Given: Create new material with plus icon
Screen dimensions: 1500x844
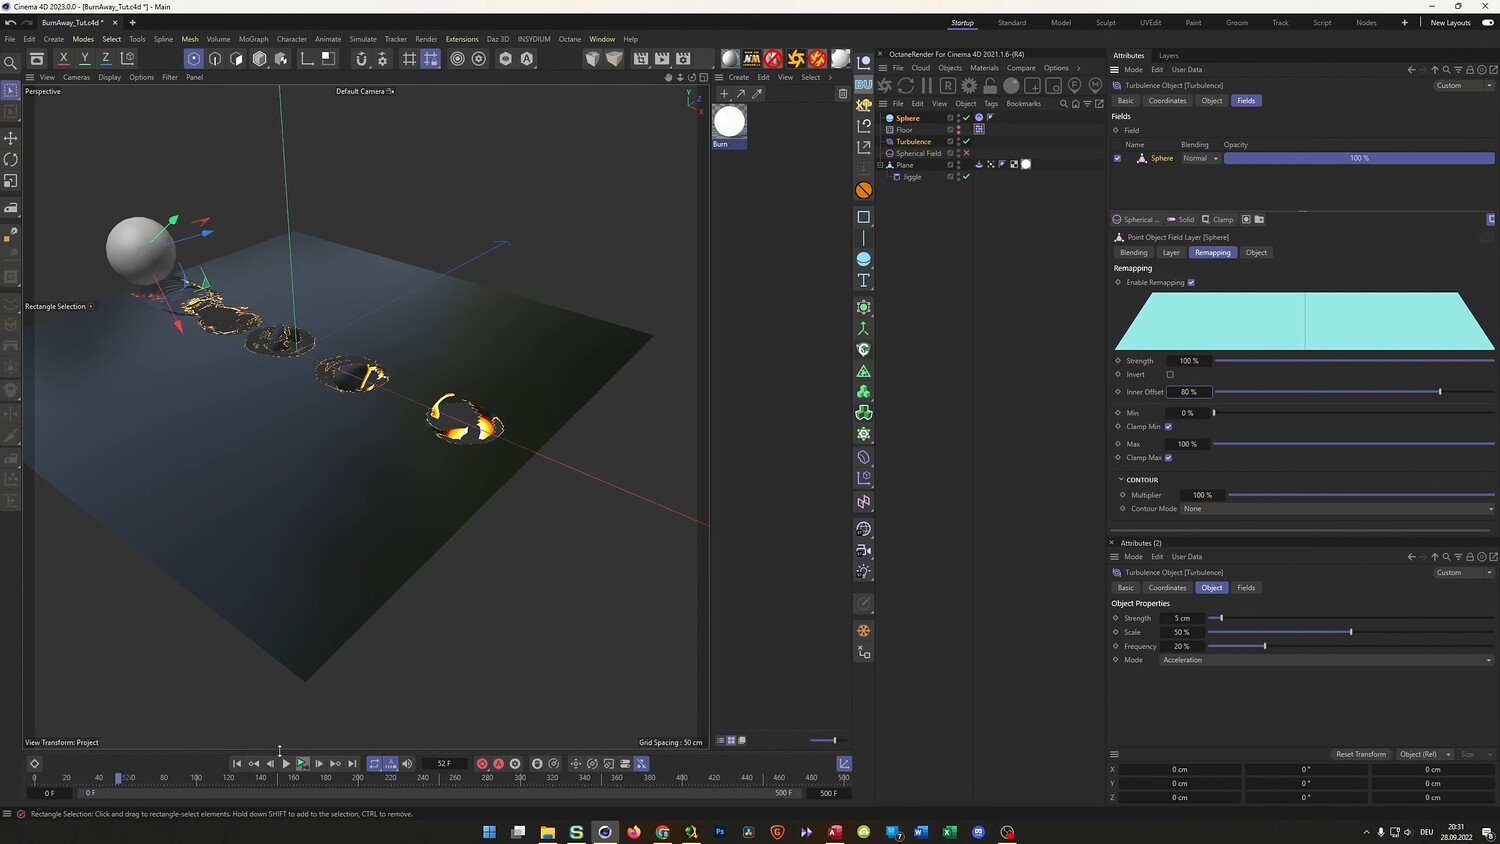Looking at the screenshot, I should coord(724,94).
